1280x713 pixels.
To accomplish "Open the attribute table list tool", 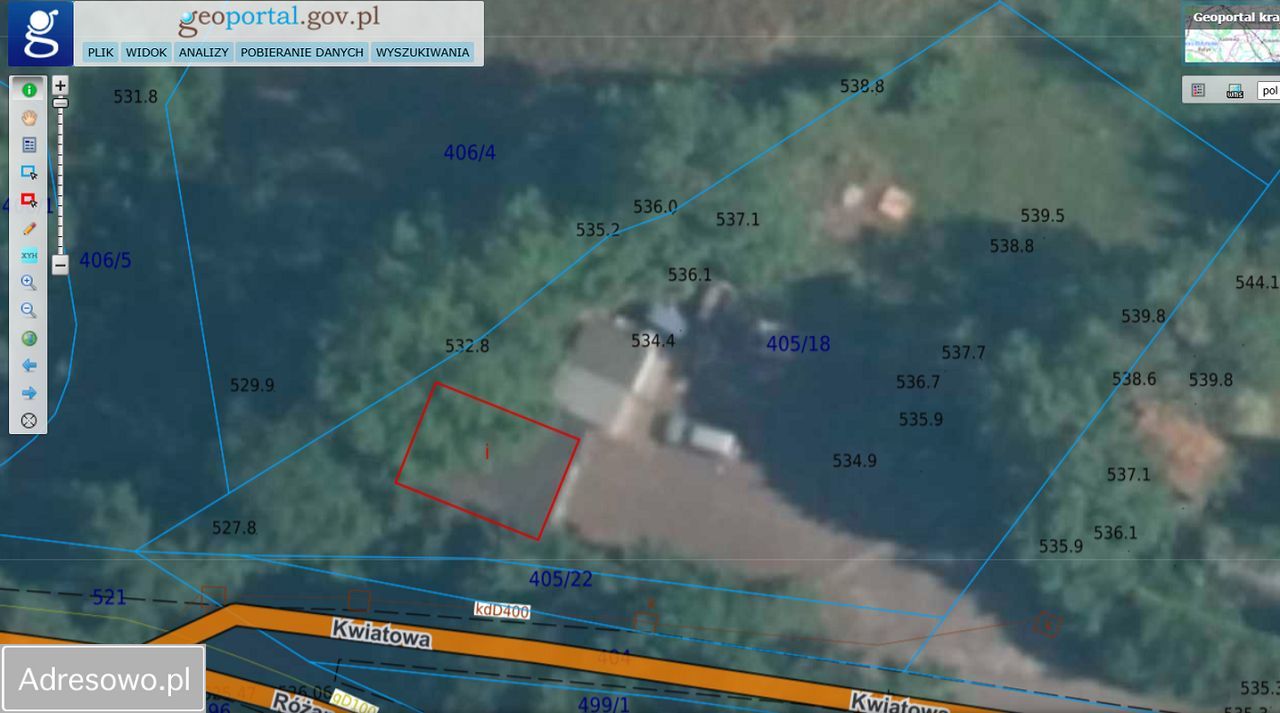I will click(29, 145).
